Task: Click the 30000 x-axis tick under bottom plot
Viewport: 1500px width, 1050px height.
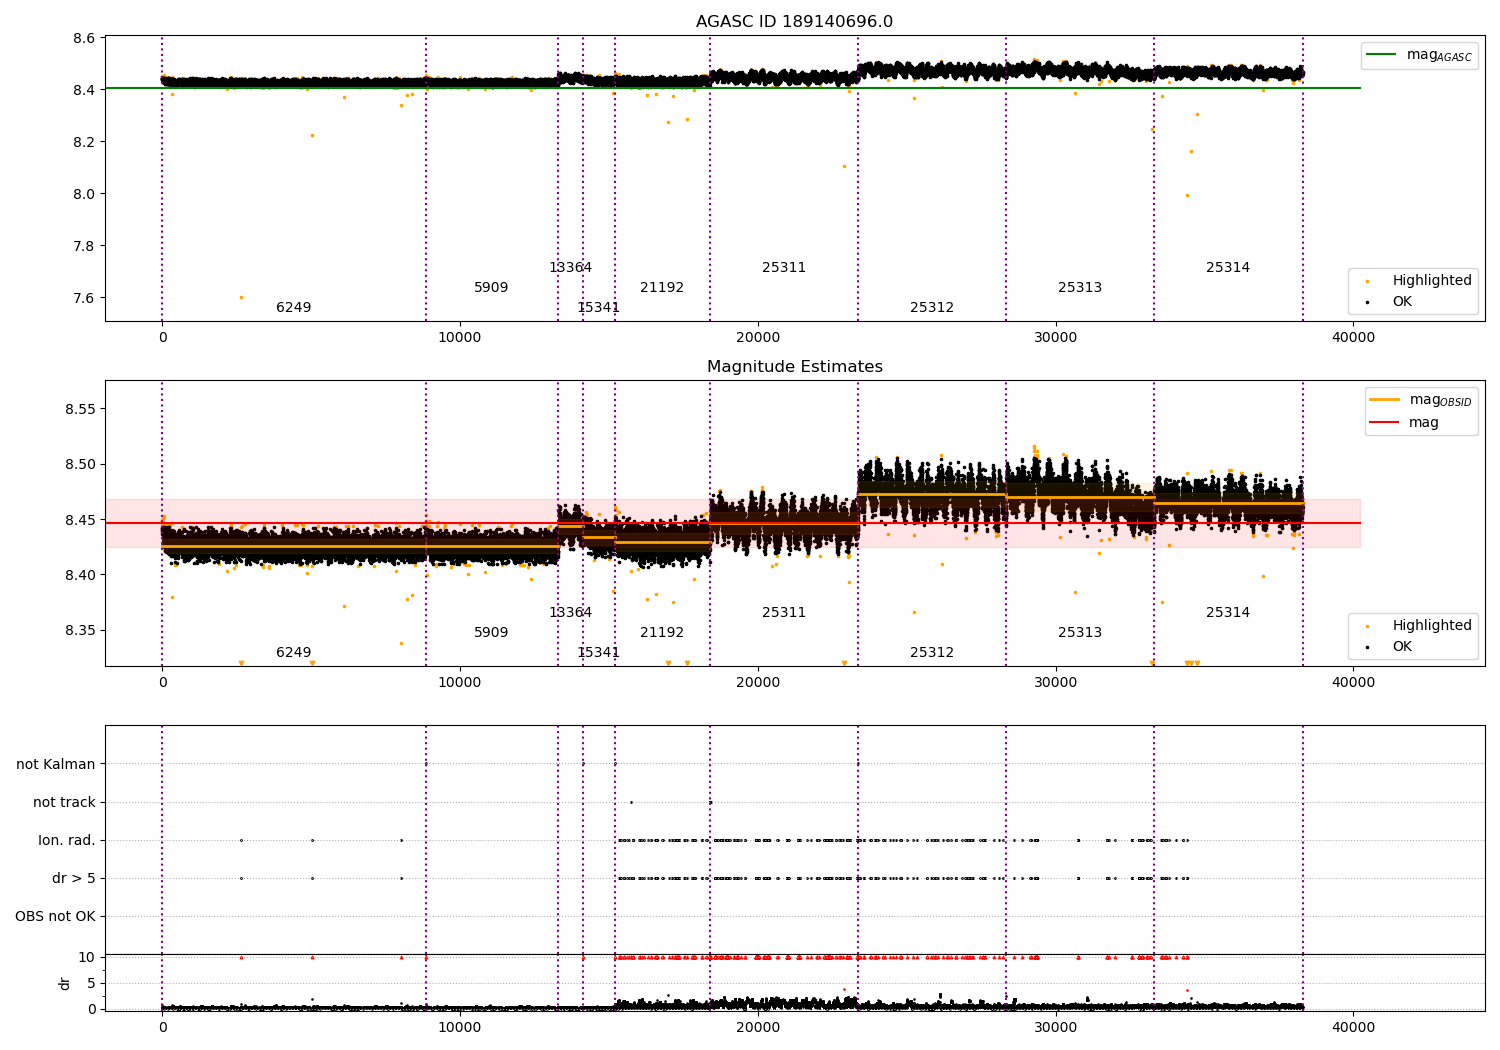Action: click(x=1056, y=1026)
